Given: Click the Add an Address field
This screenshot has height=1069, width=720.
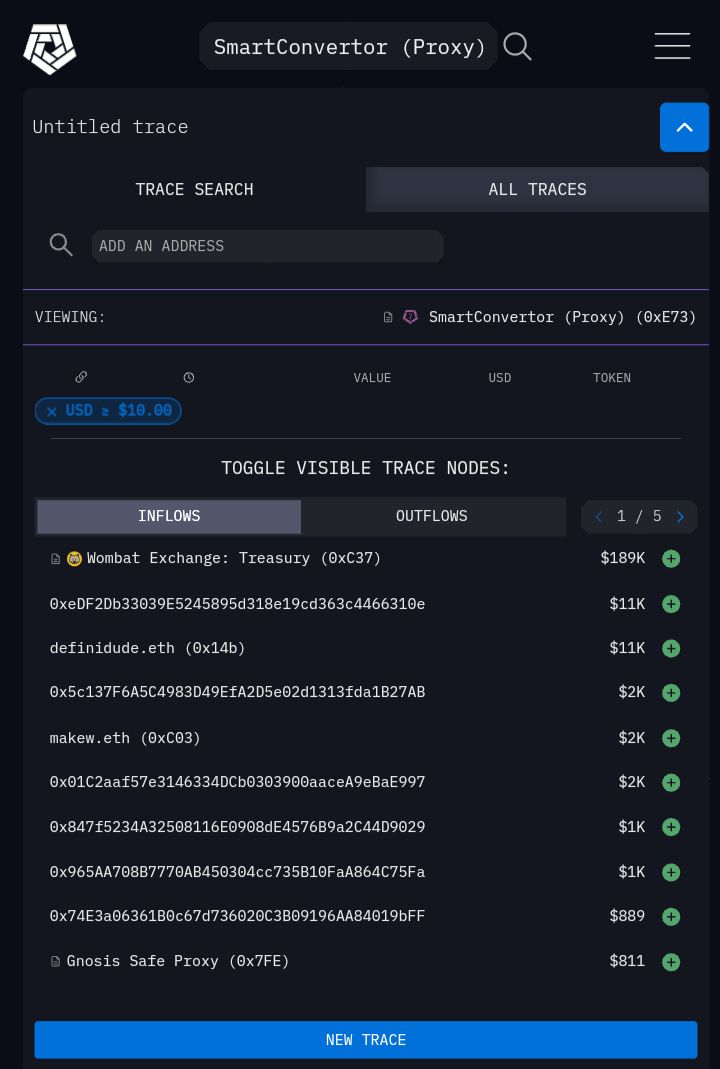Looking at the screenshot, I should (267, 246).
